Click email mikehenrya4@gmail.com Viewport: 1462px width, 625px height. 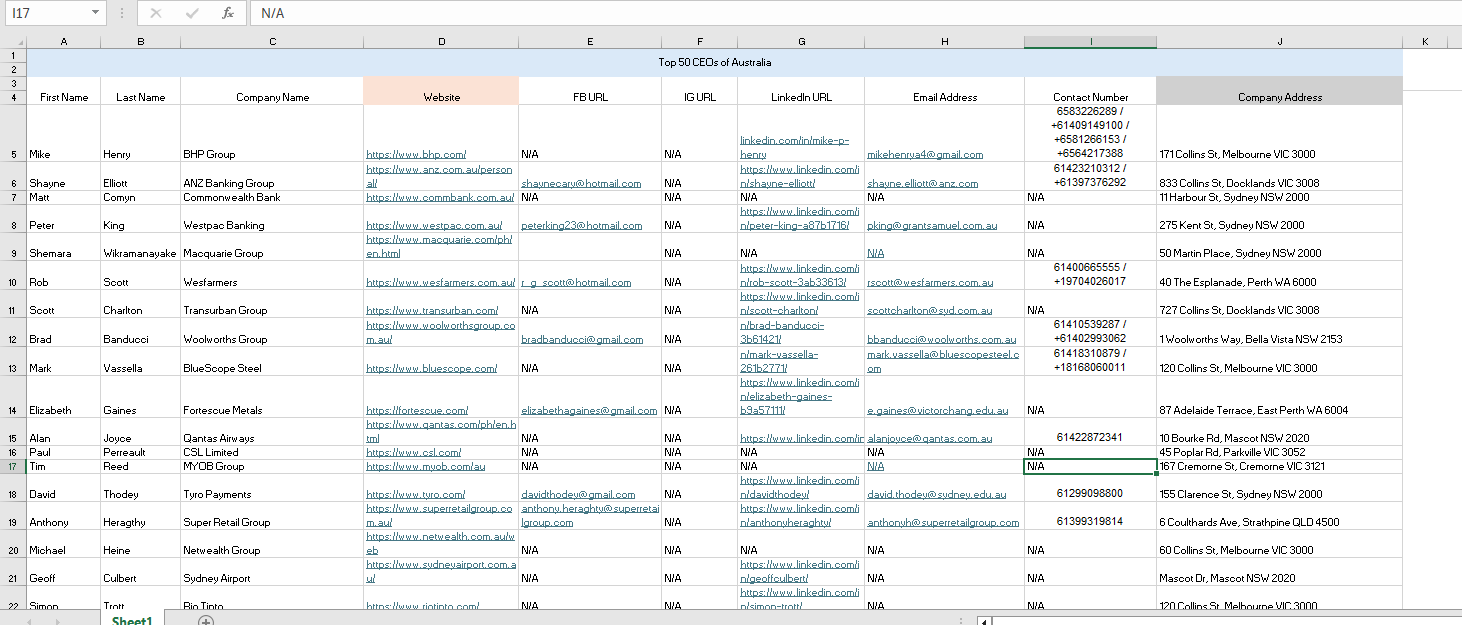coord(925,155)
